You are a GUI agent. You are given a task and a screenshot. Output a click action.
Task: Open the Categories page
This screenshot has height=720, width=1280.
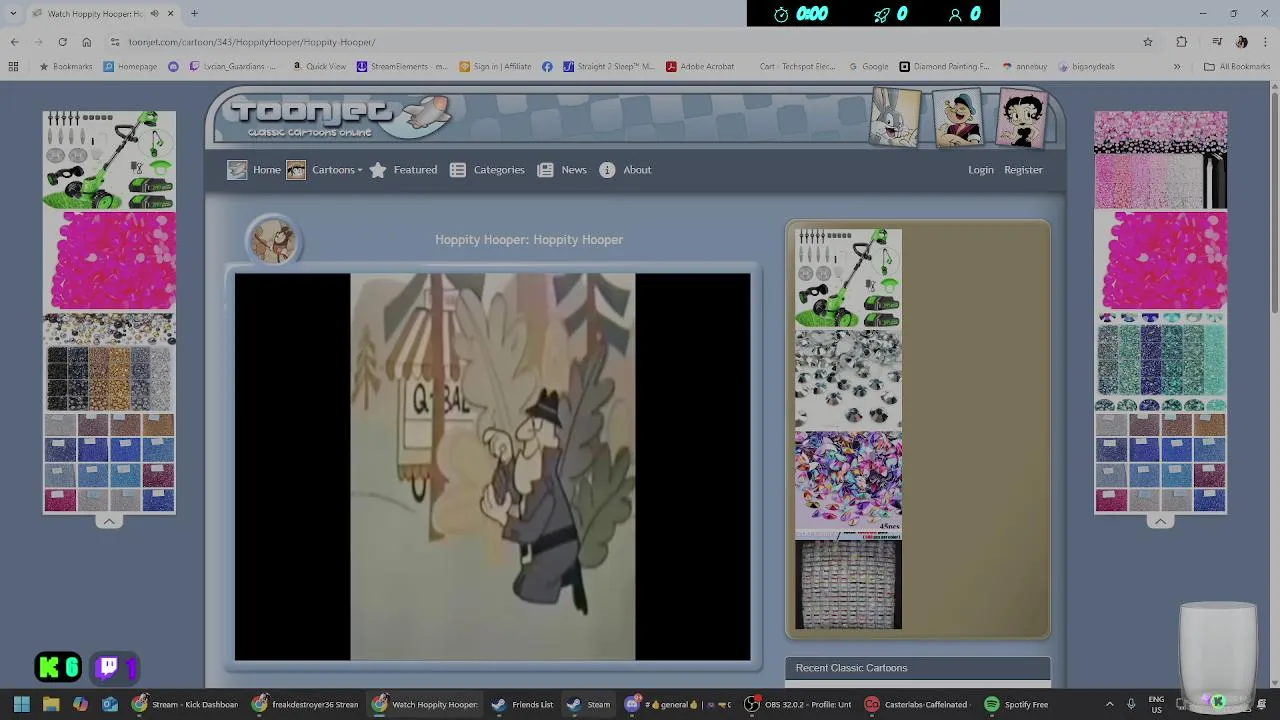(x=499, y=170)
